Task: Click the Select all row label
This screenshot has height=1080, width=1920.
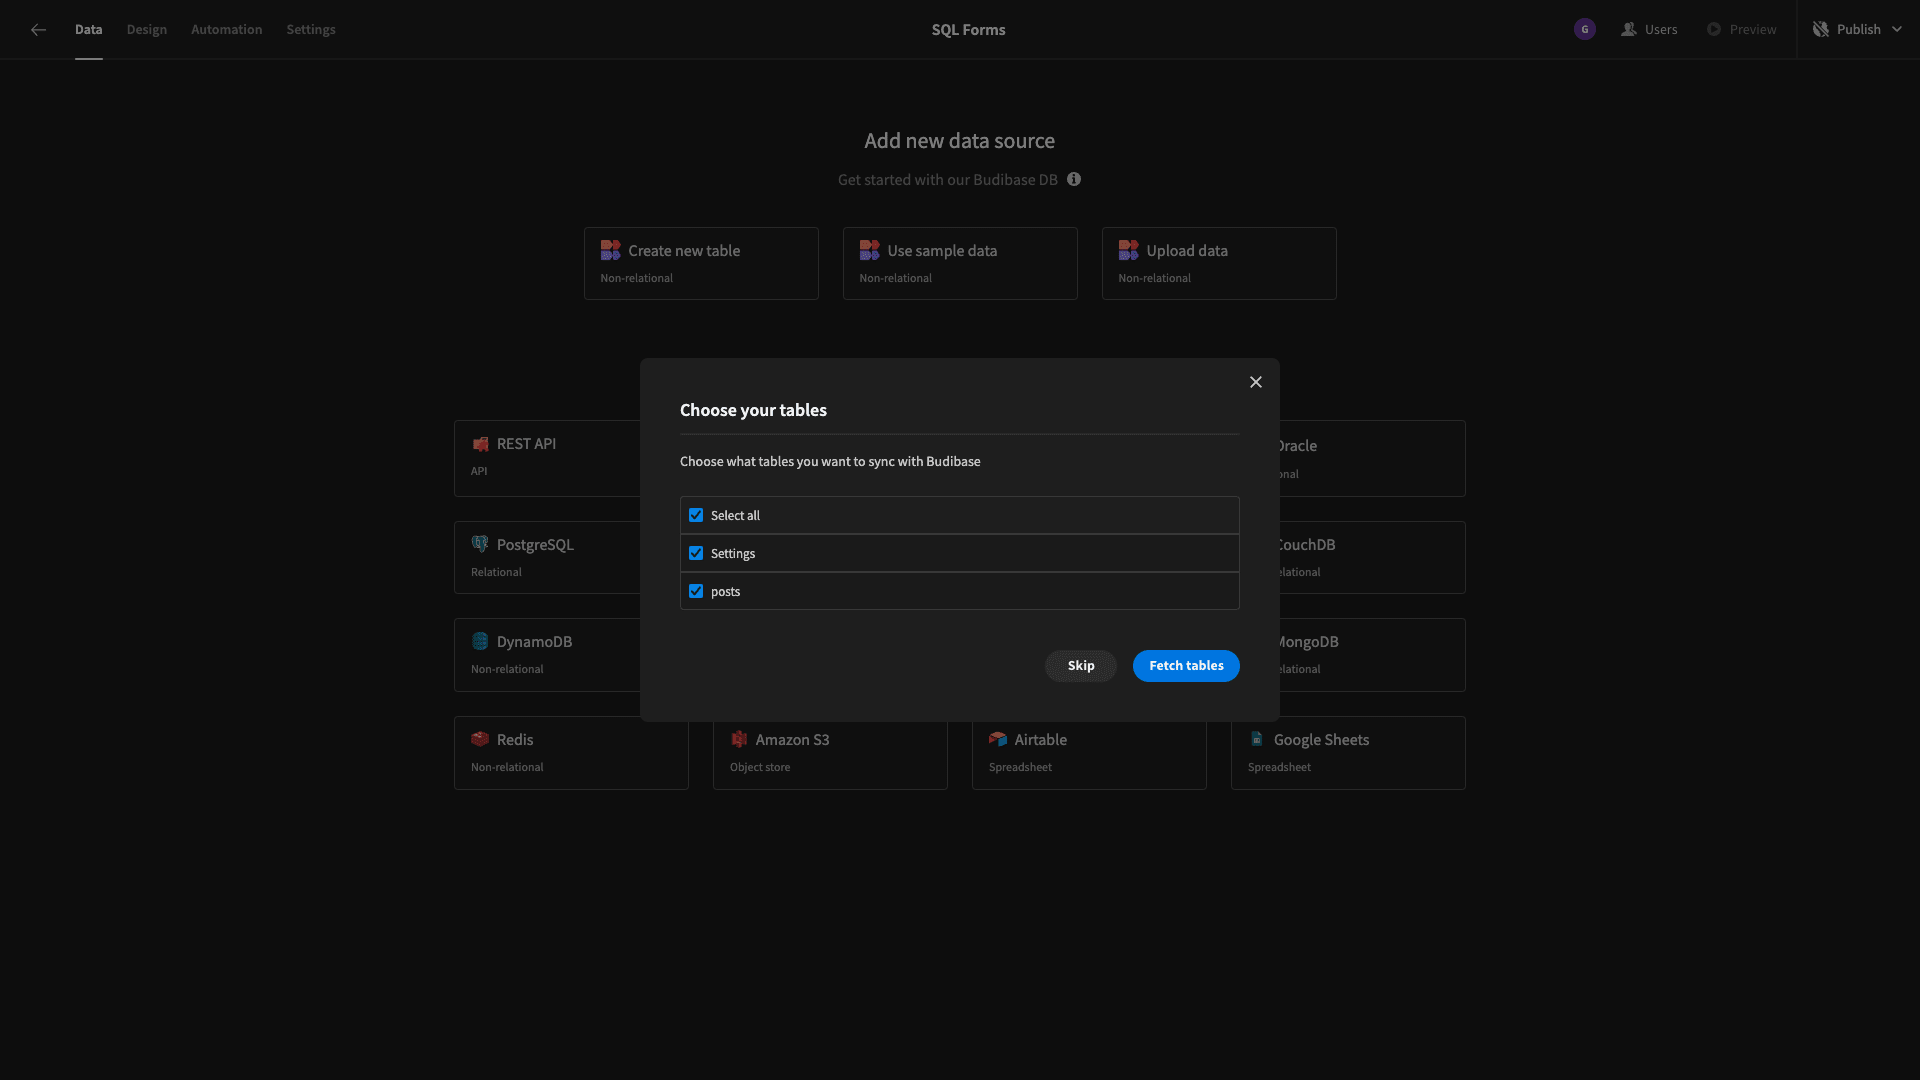Action: coord(735,516)
